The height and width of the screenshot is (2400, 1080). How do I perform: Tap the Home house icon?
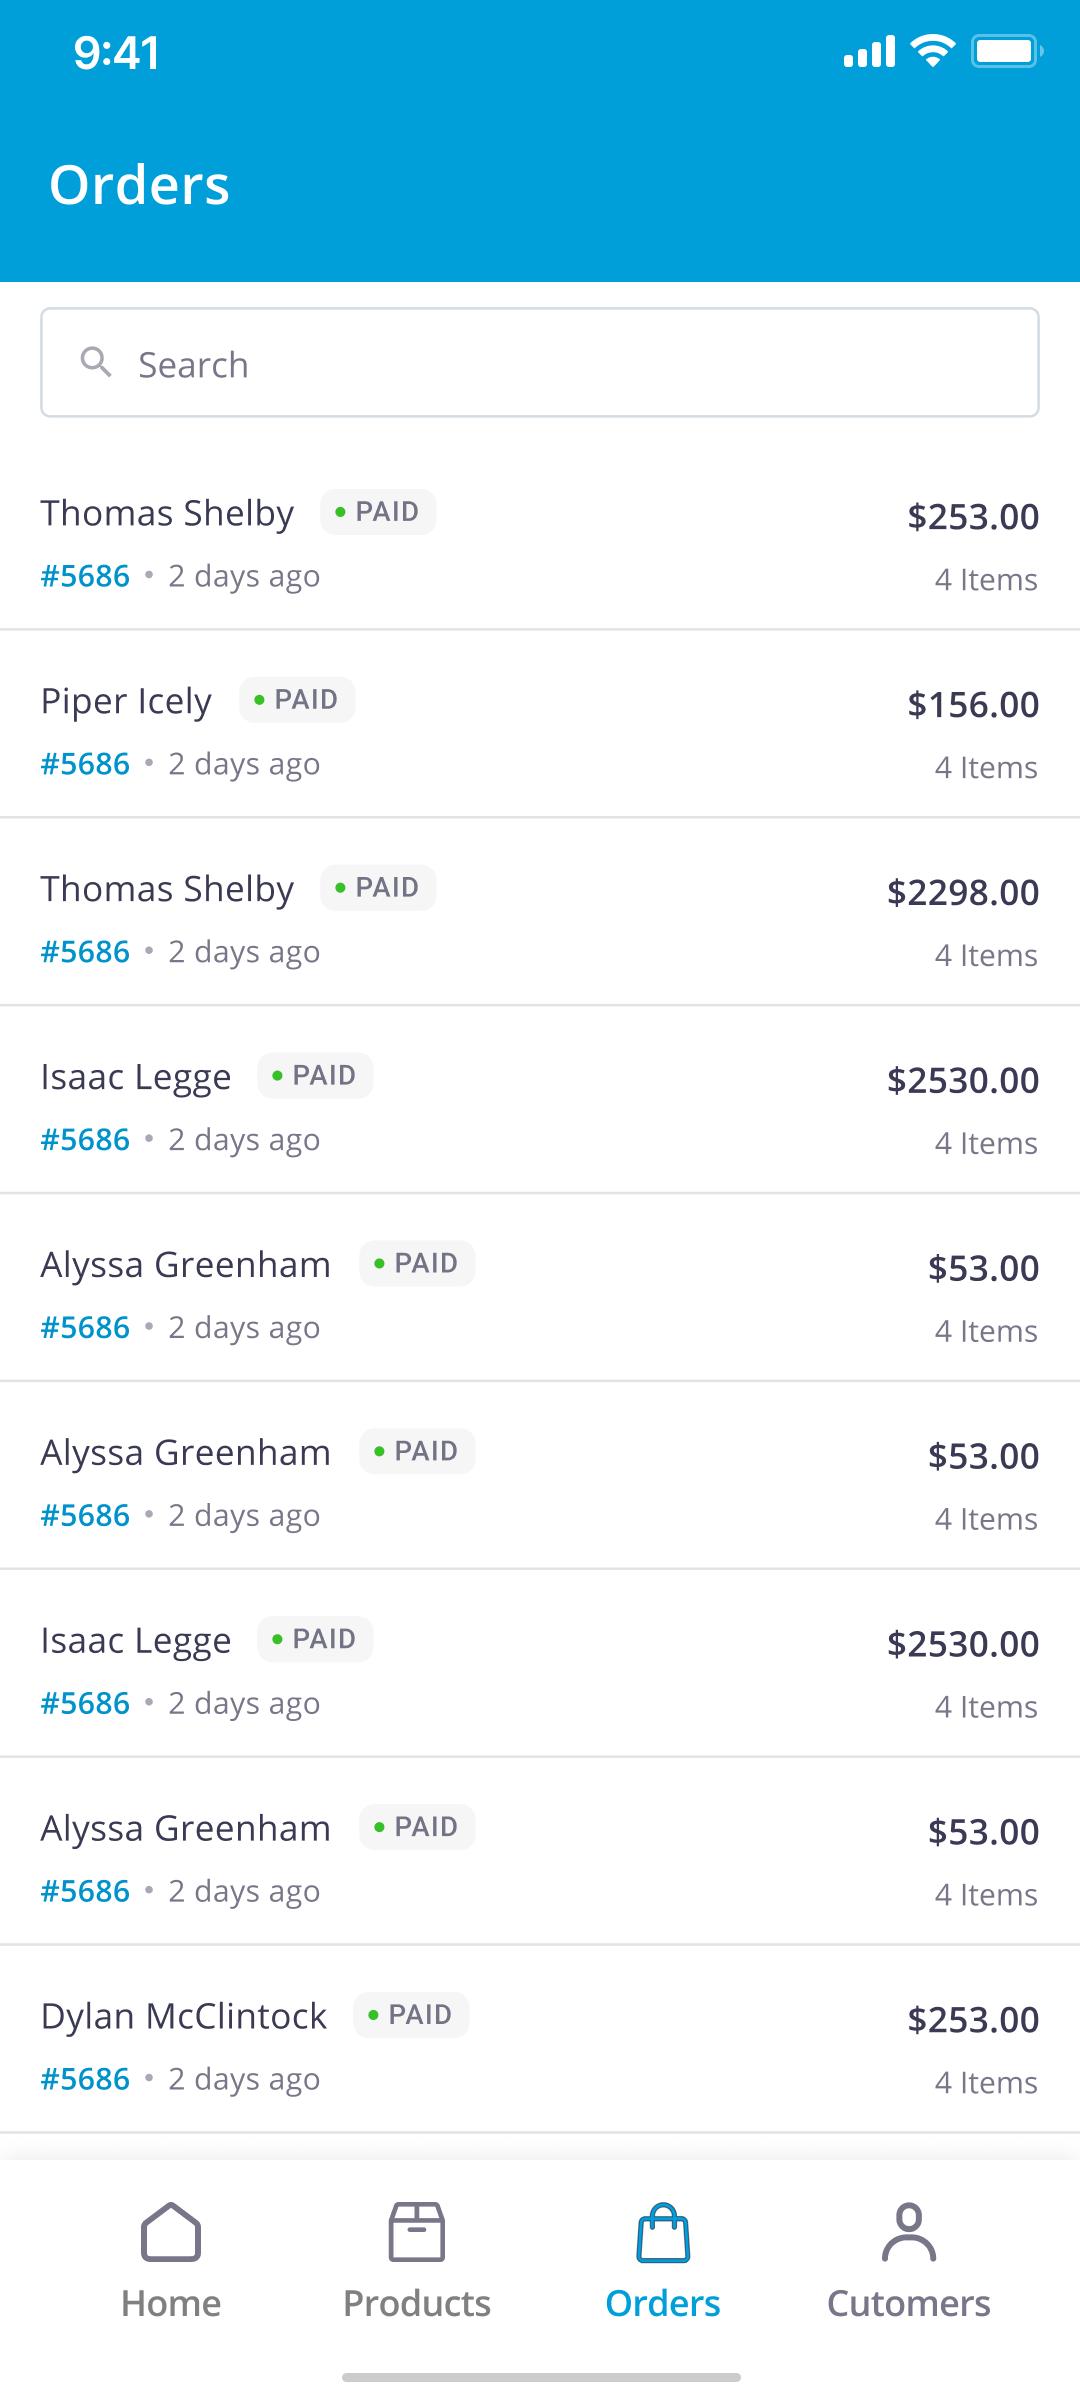click(171, 2232)
